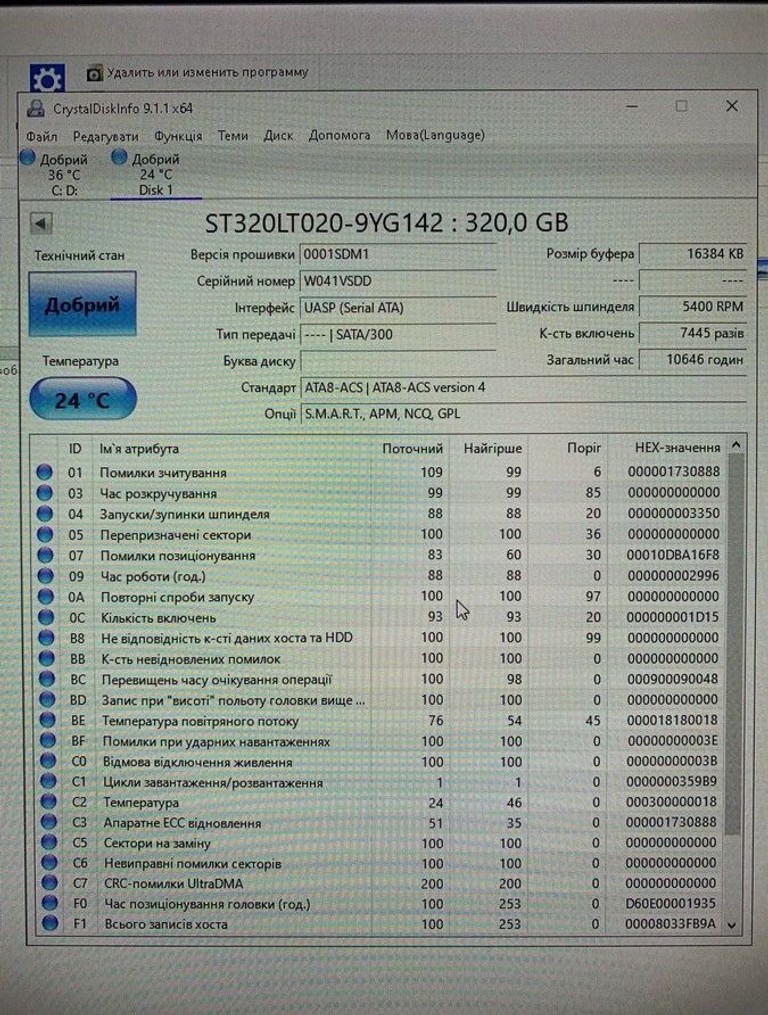Click status orb of attribute B8
The width and height of the screenshot is (768, 1015).
(46, 638)
